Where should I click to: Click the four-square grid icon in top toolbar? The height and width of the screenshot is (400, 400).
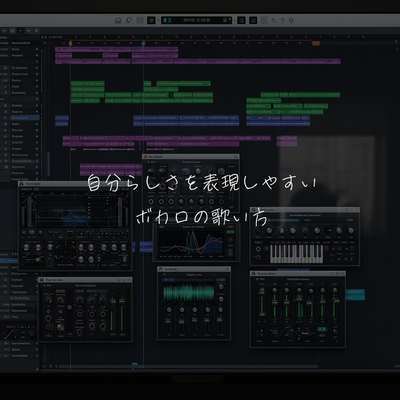[140, 20]
